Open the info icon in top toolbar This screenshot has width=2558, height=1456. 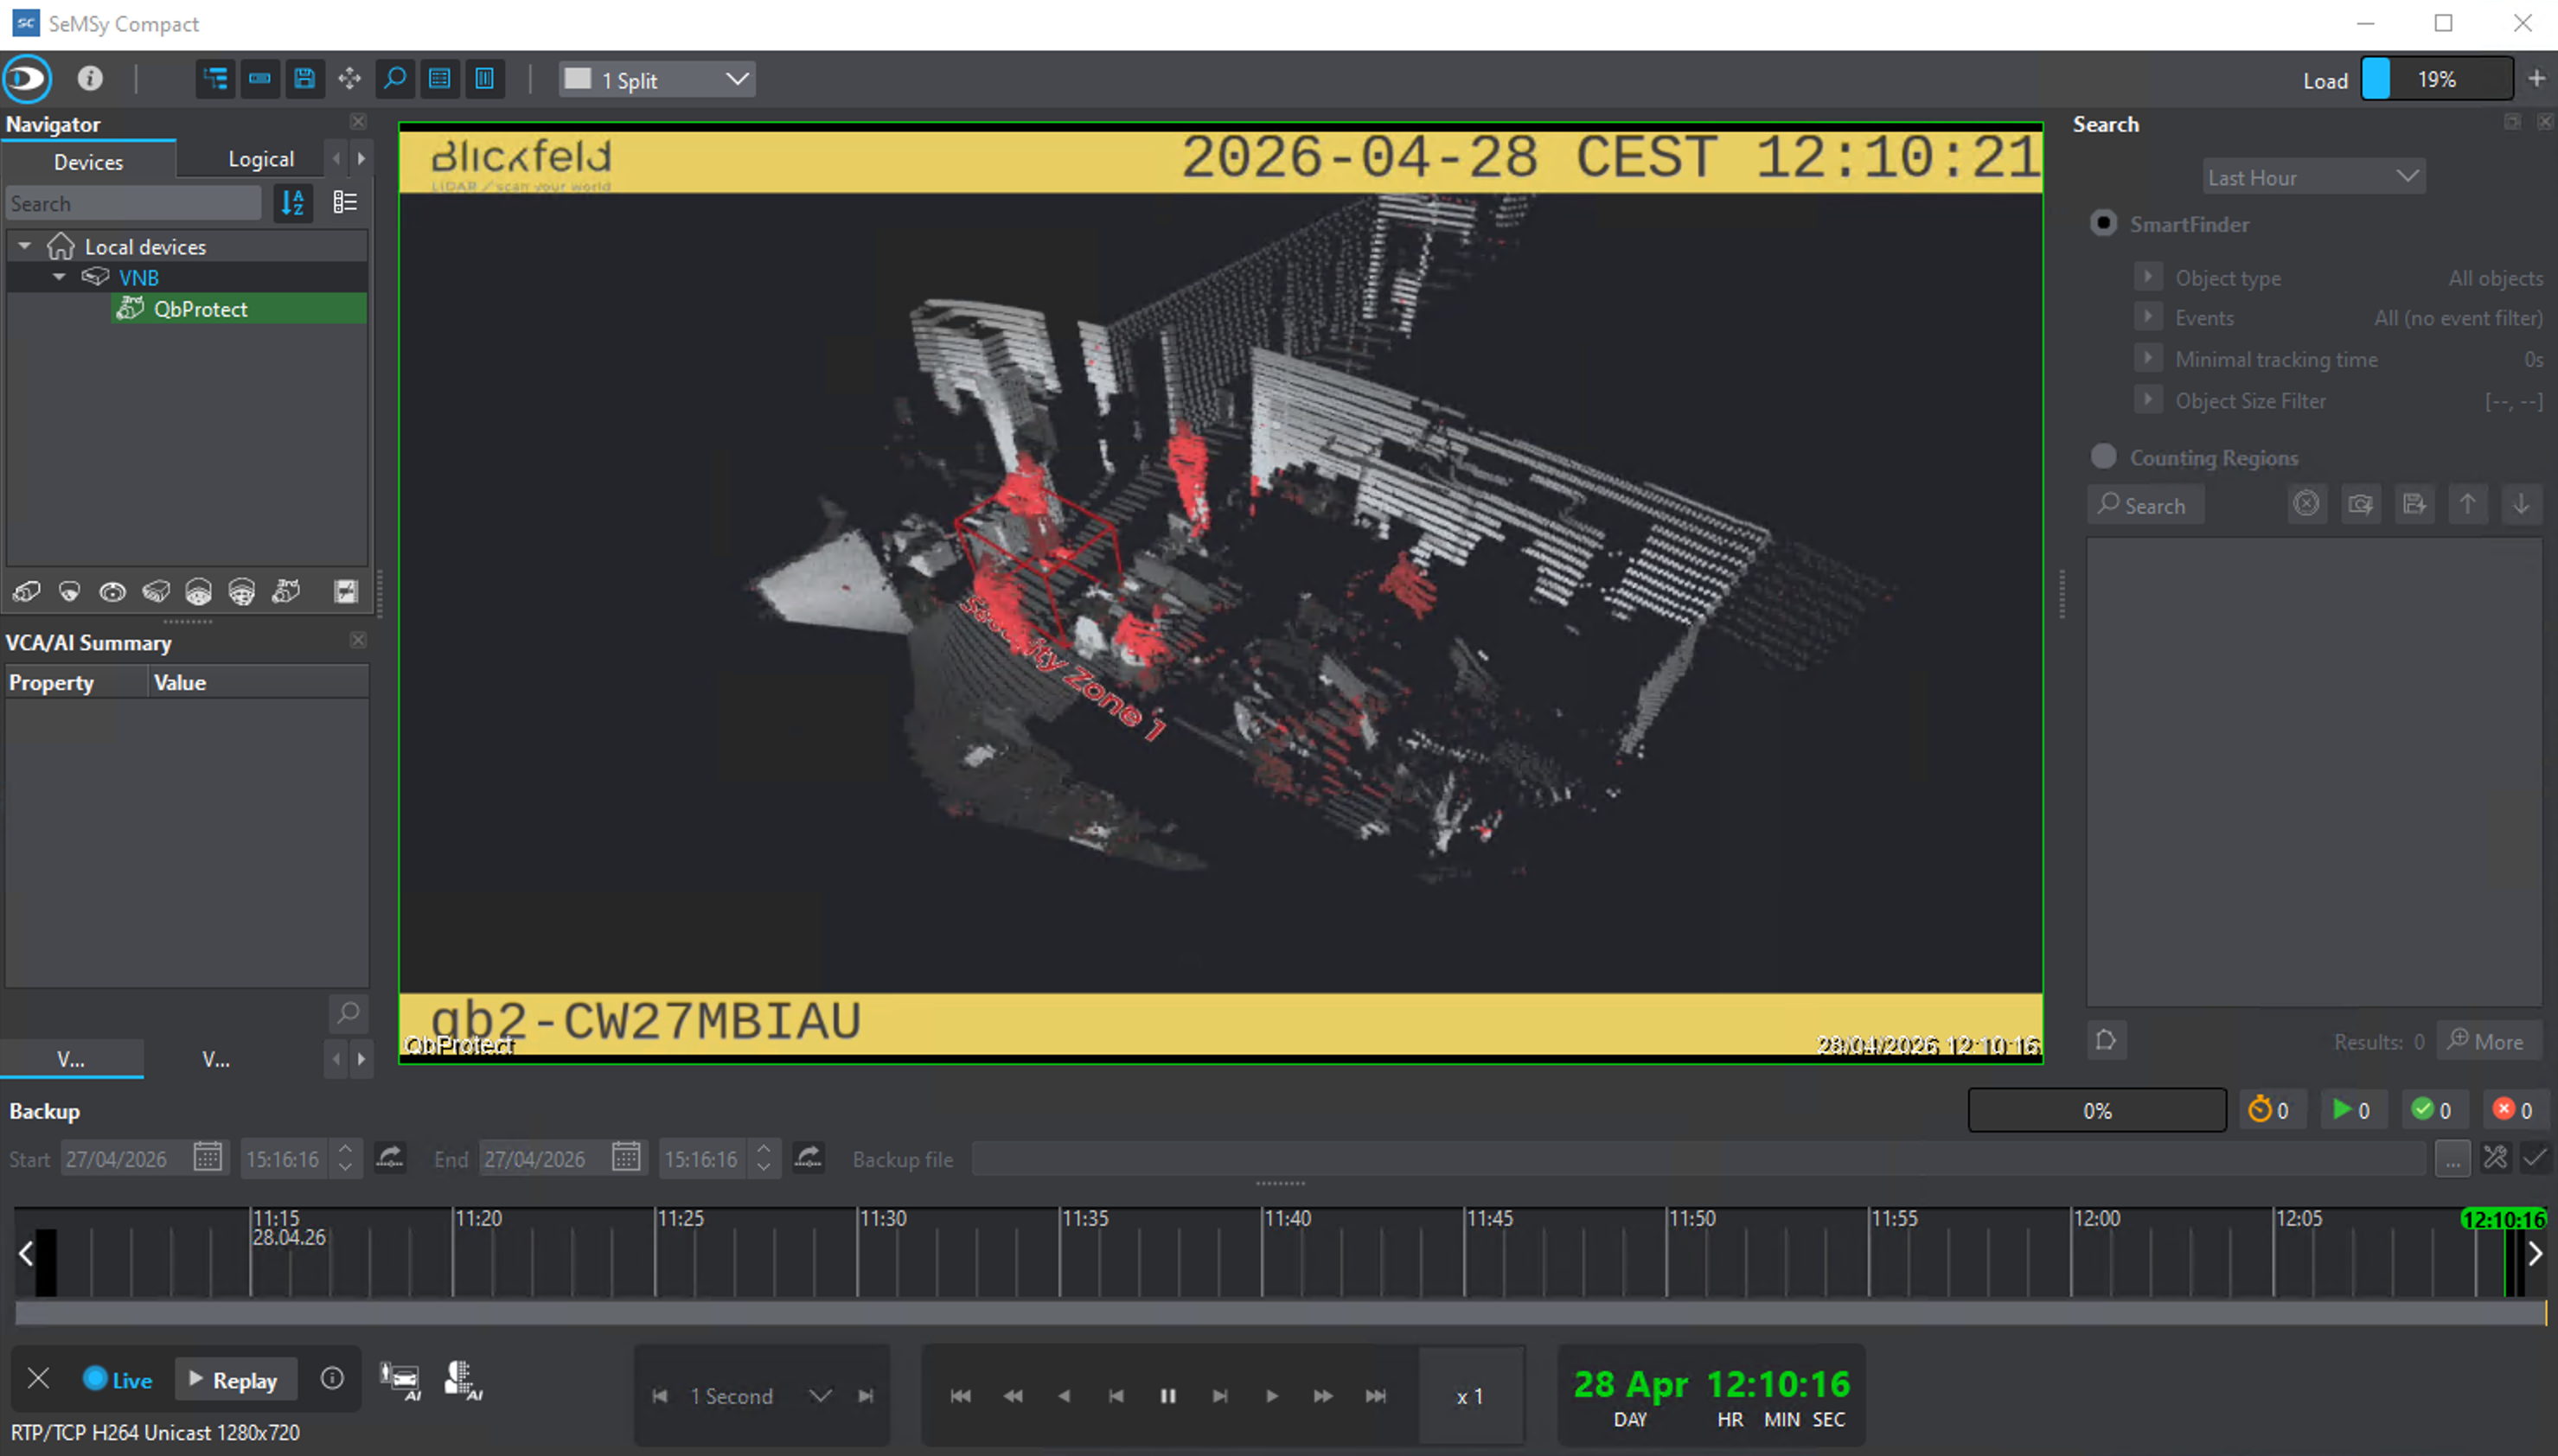coord(90,79)
